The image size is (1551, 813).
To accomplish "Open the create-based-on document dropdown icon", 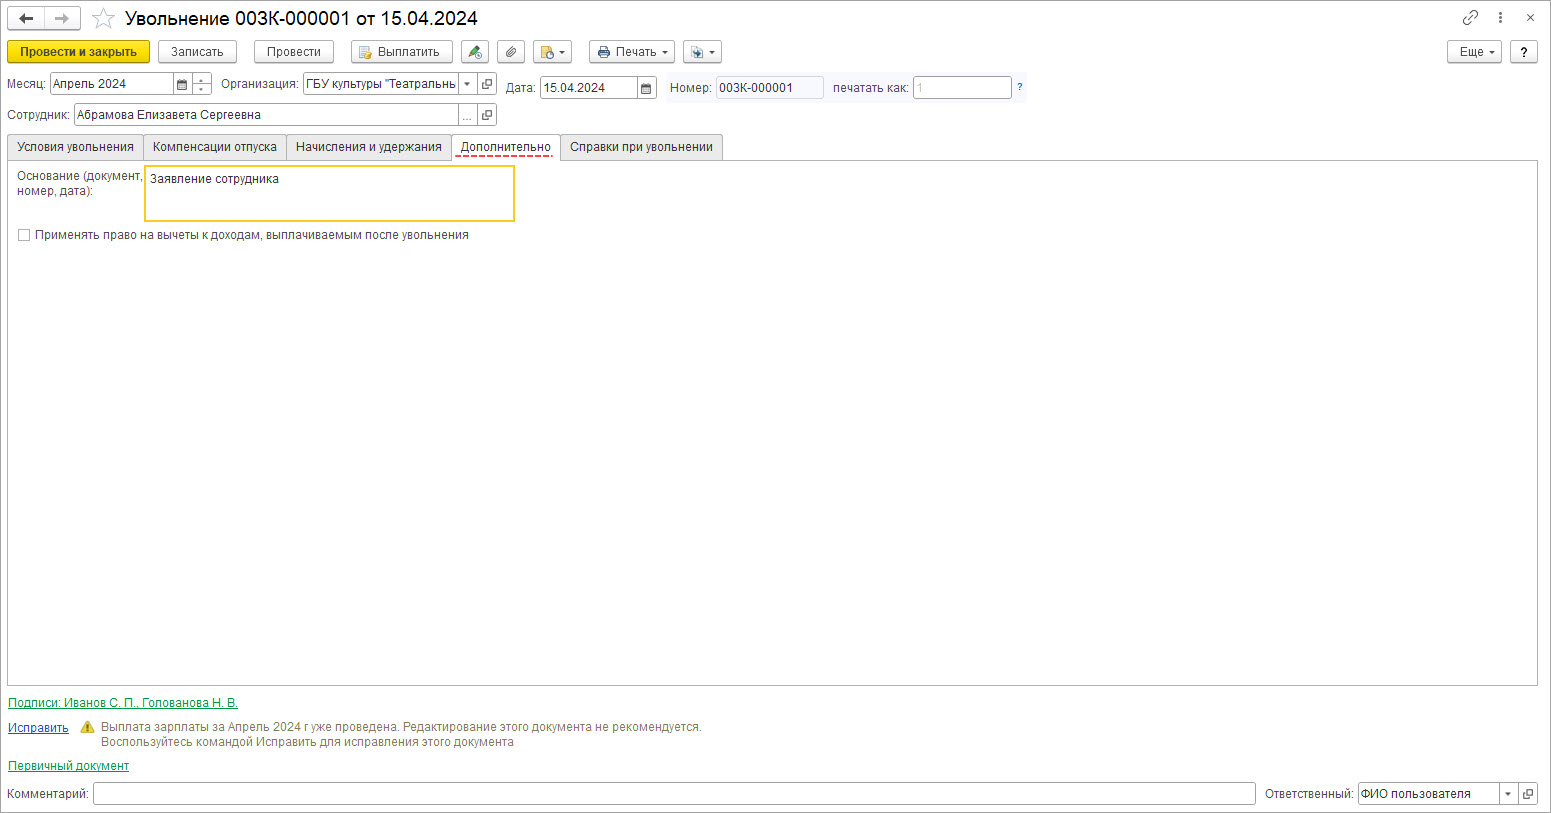I will pyautogui.click(x=552, y=52).
